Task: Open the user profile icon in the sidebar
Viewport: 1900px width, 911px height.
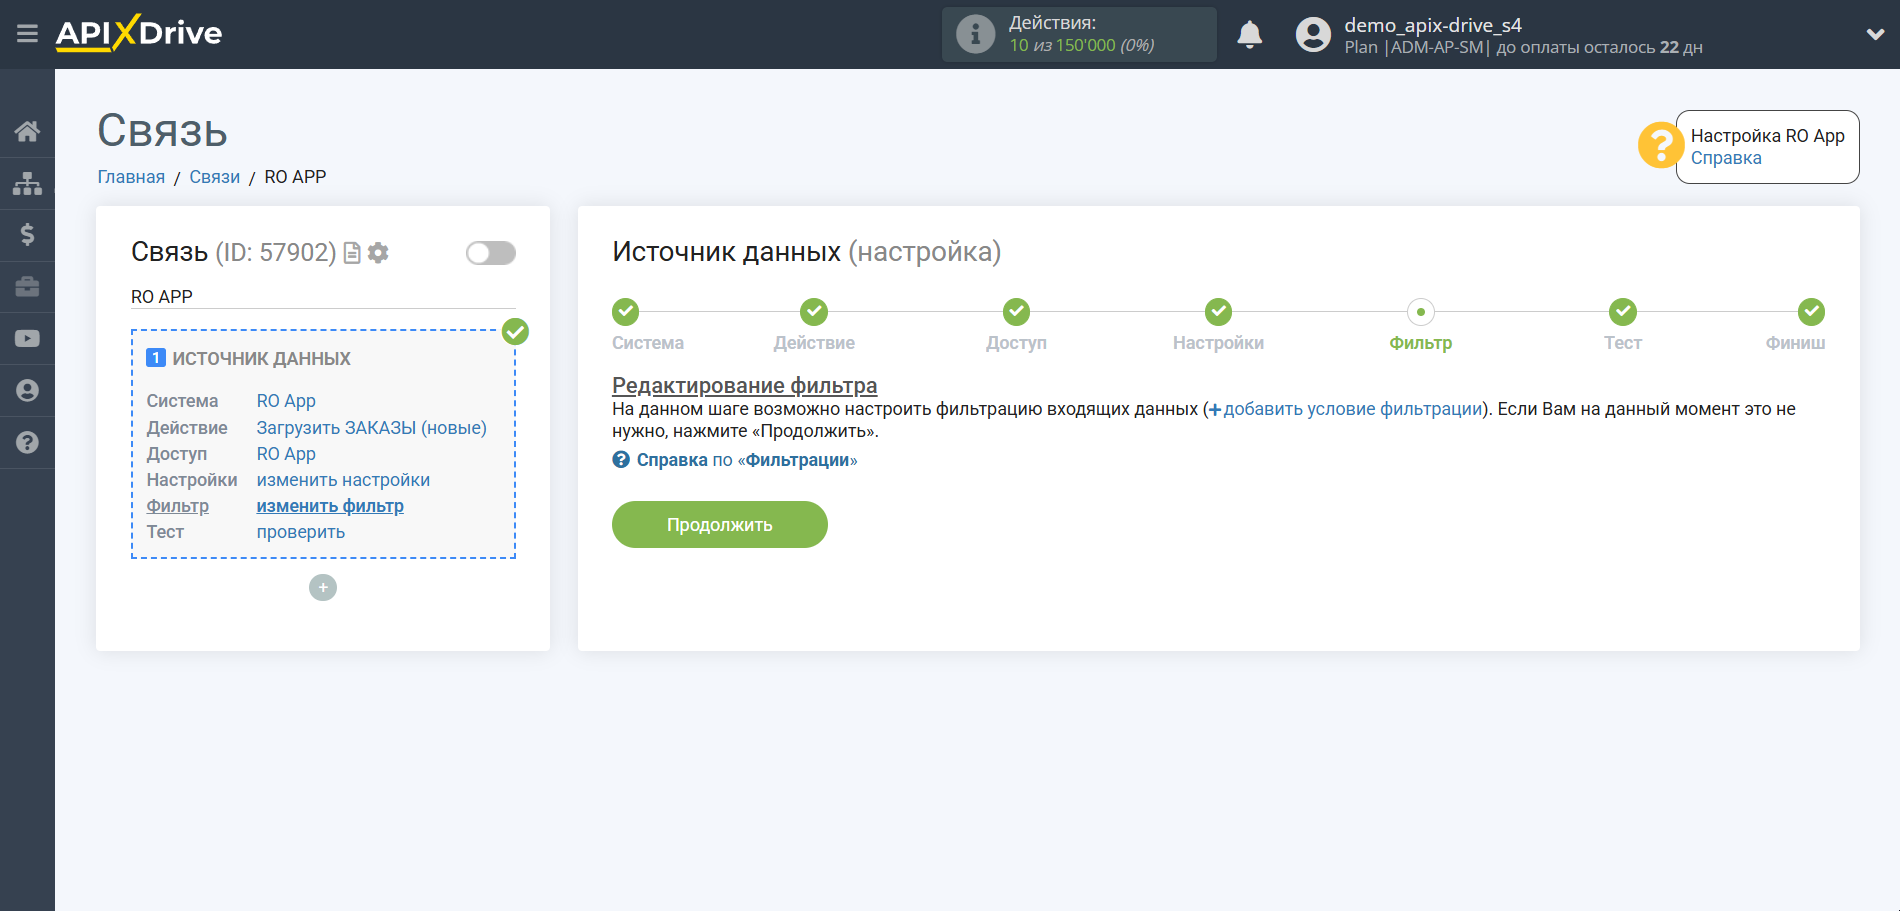Action: click(27, 390)
